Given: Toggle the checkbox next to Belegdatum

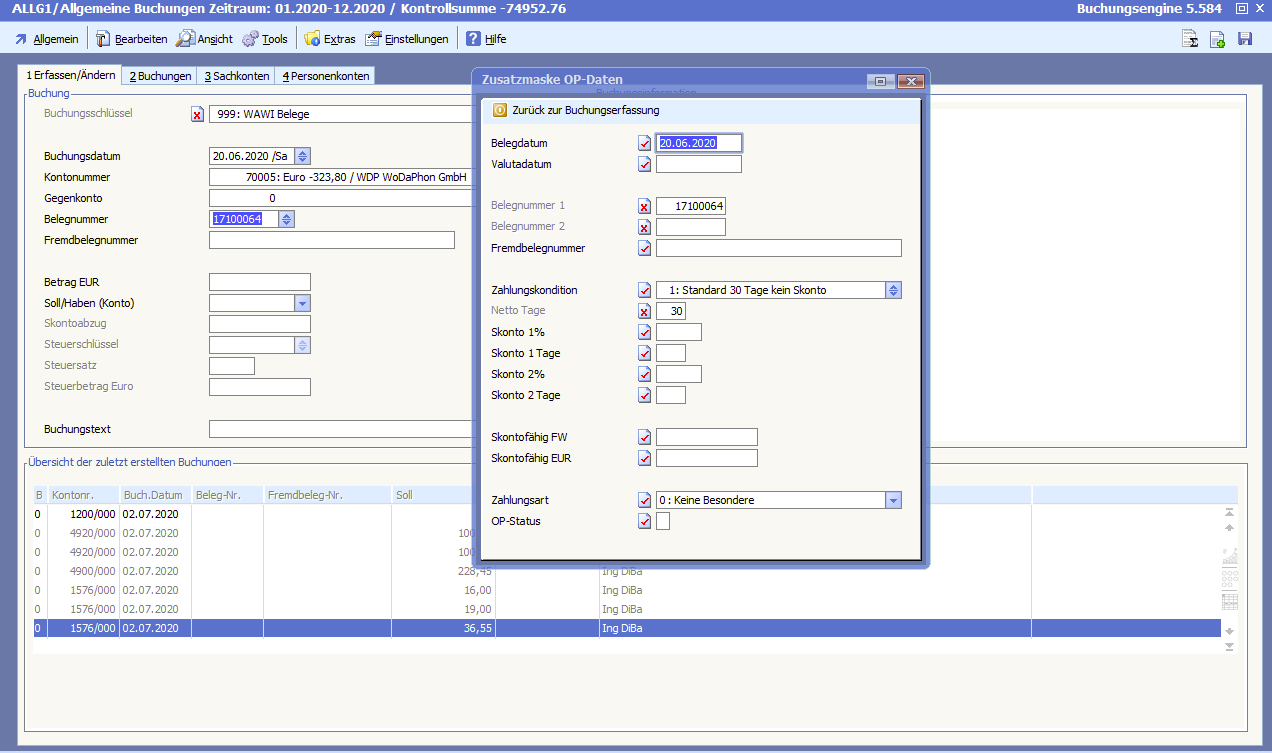Looking at the screenshot, I should pyautogui.click(x=644, y=143).
